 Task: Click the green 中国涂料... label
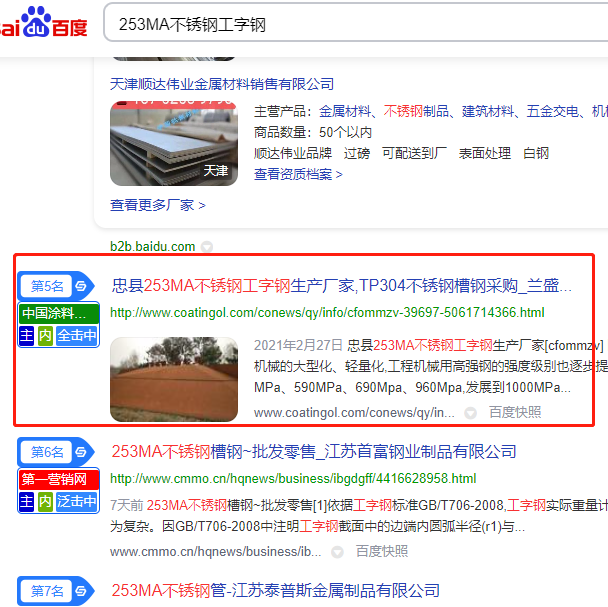click(x=59, y=313)
